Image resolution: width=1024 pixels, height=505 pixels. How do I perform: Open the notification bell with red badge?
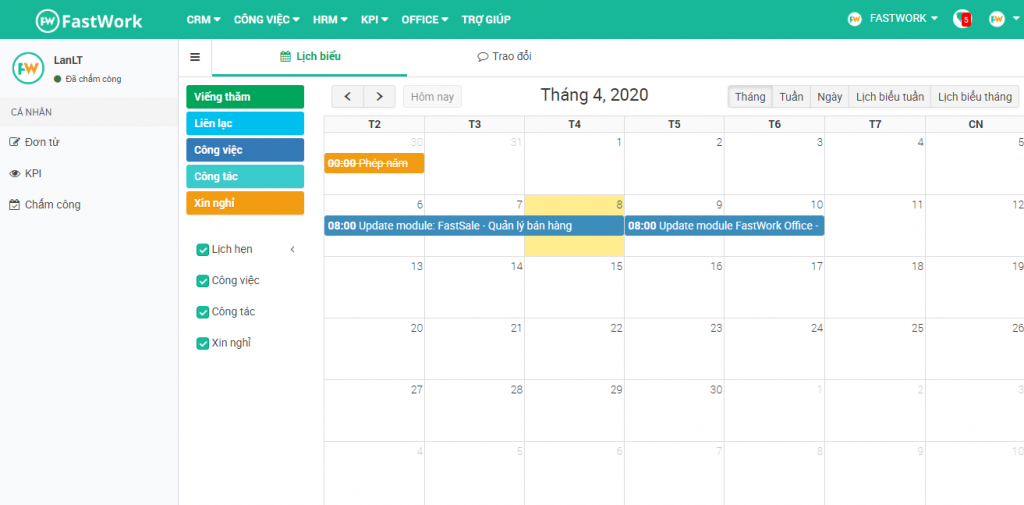(x=962, y=19)
